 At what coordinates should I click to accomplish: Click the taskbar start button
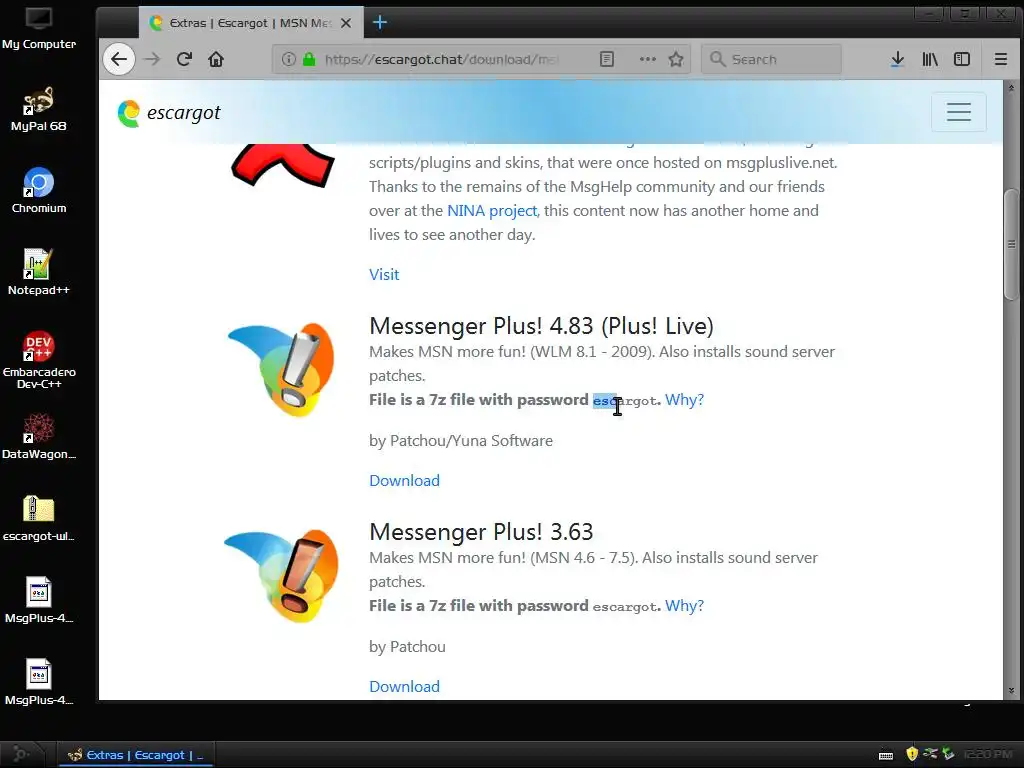(21, 754)
